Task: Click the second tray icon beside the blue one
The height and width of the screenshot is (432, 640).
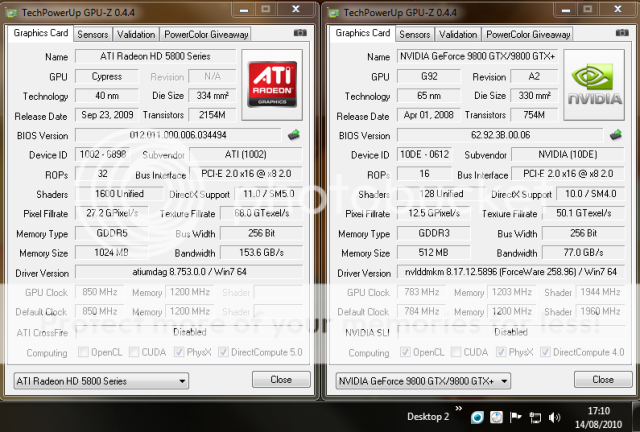Action: pyautogui.click(x=496, y=417)
